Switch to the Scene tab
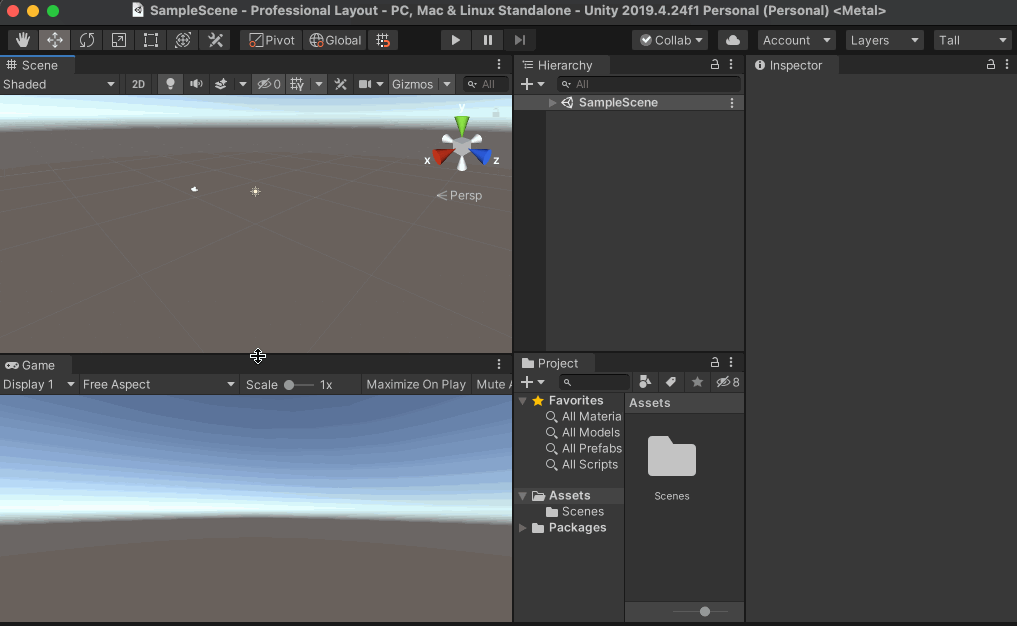Image resolution: width=1017 pixels, height=626 pixels. point(32,65)
